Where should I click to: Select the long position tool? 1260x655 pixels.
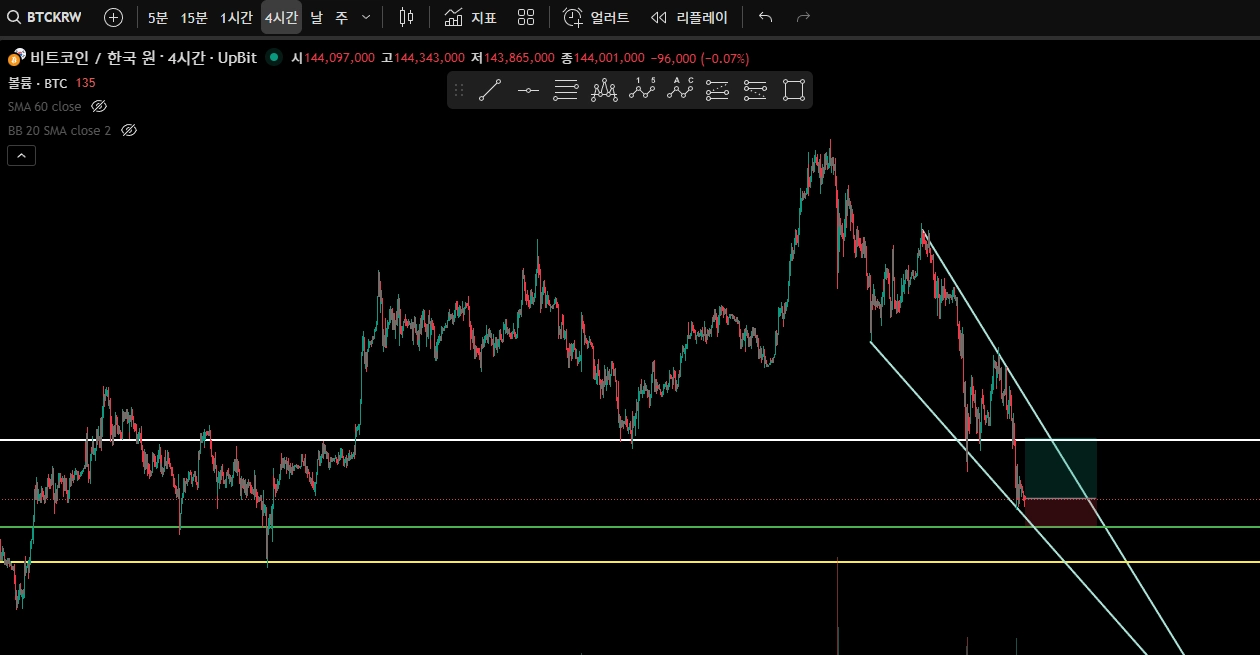(717, 90)
